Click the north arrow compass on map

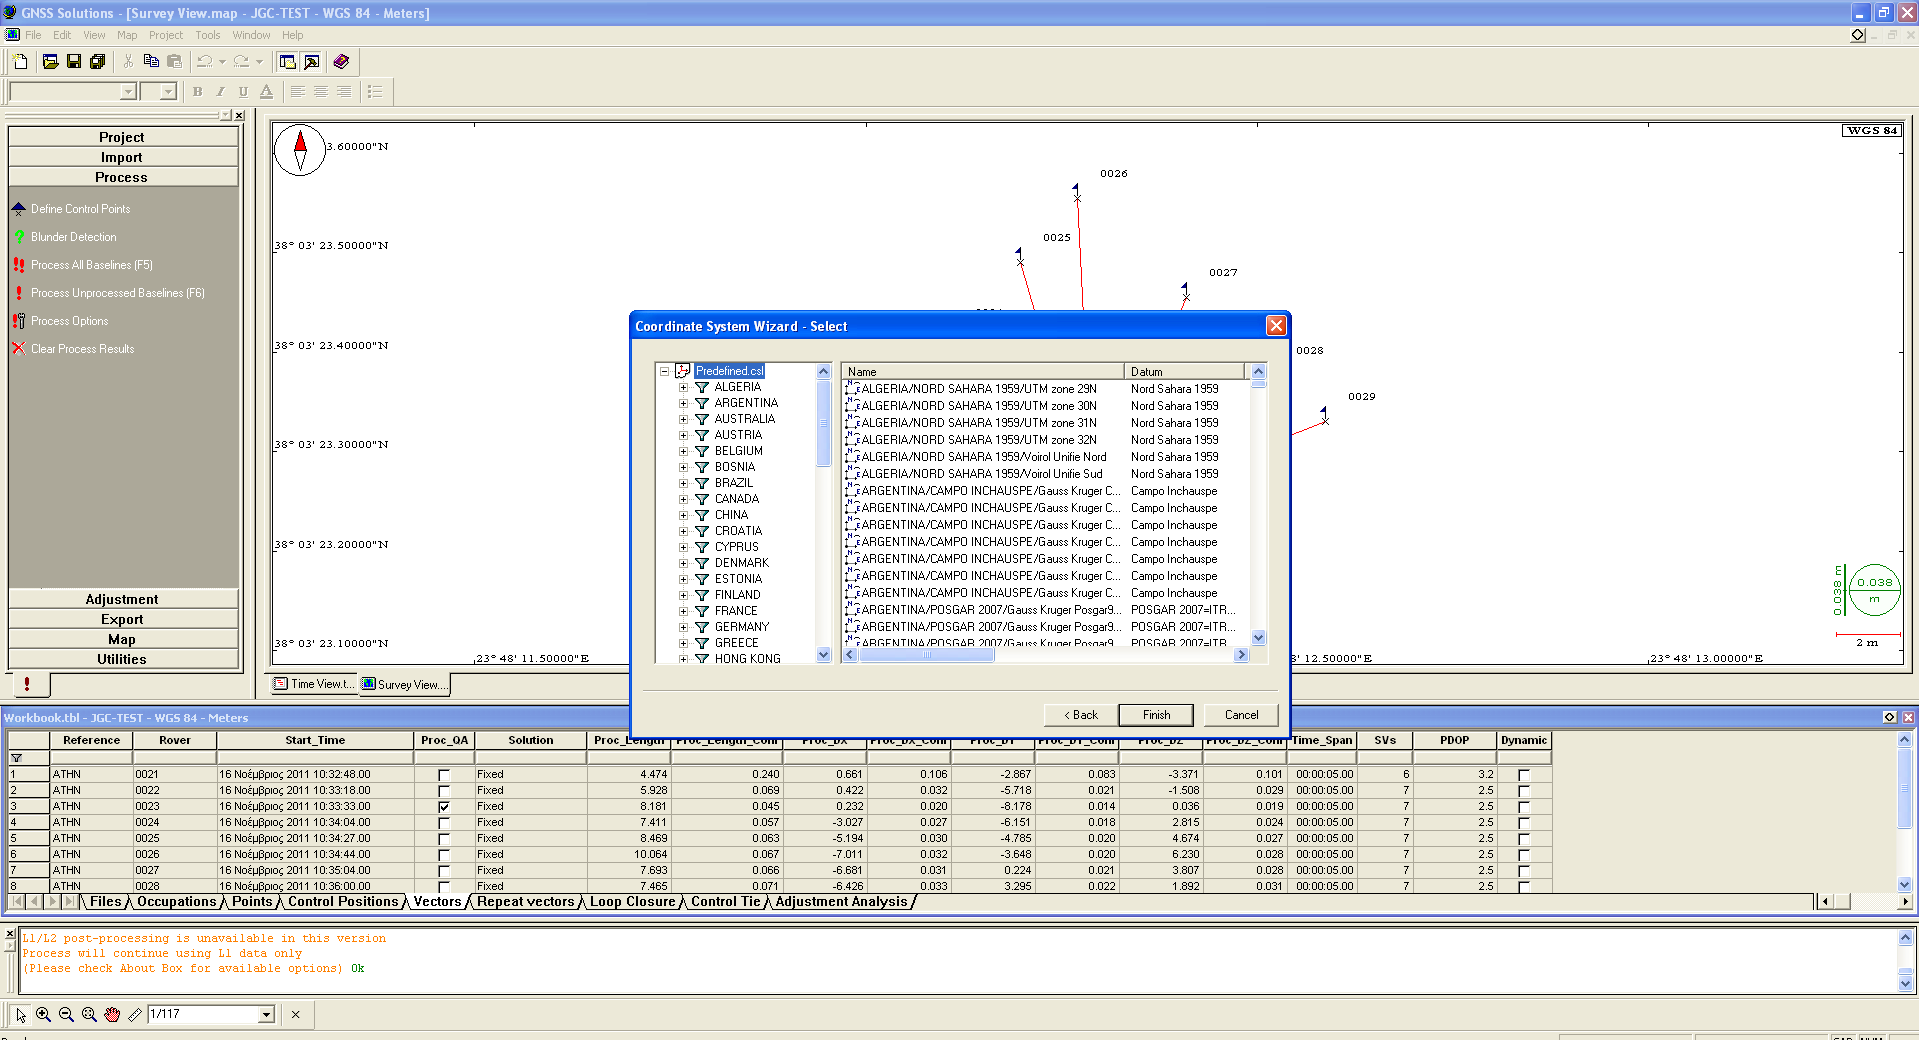tap(300, 150)
